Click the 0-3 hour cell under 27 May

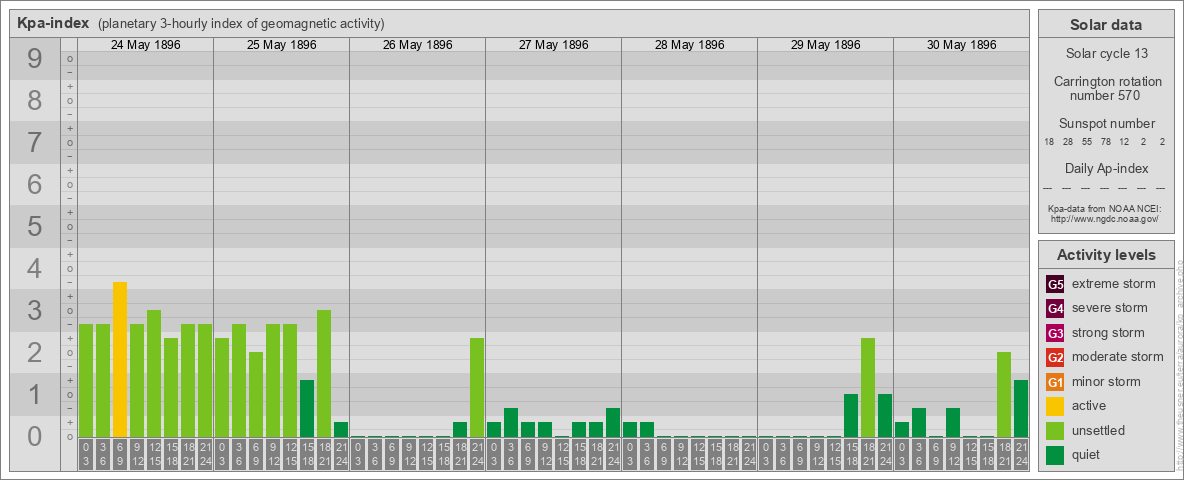click(x=494, y=454)
